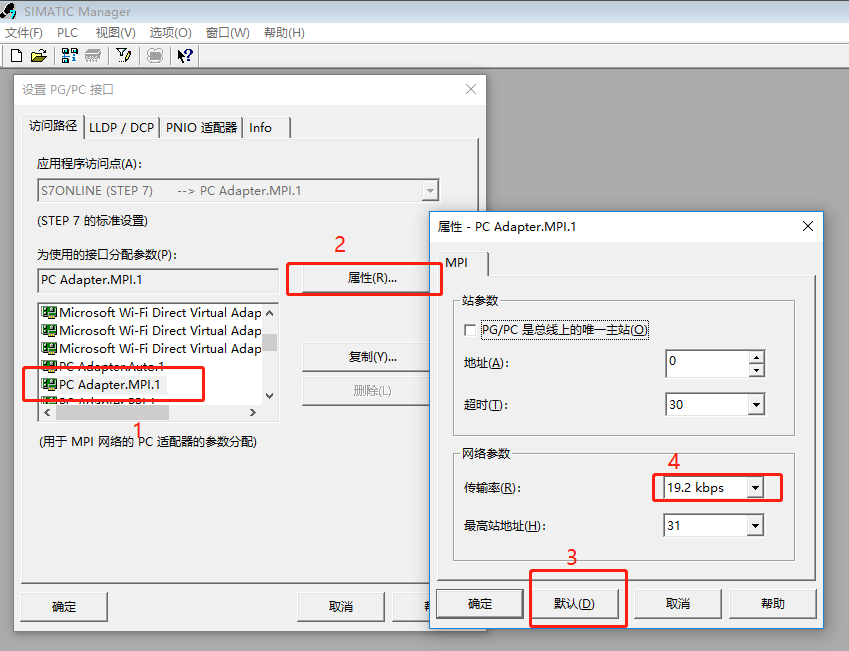
Task: Expand the 超时(T) dropdown
Action: 756,405
